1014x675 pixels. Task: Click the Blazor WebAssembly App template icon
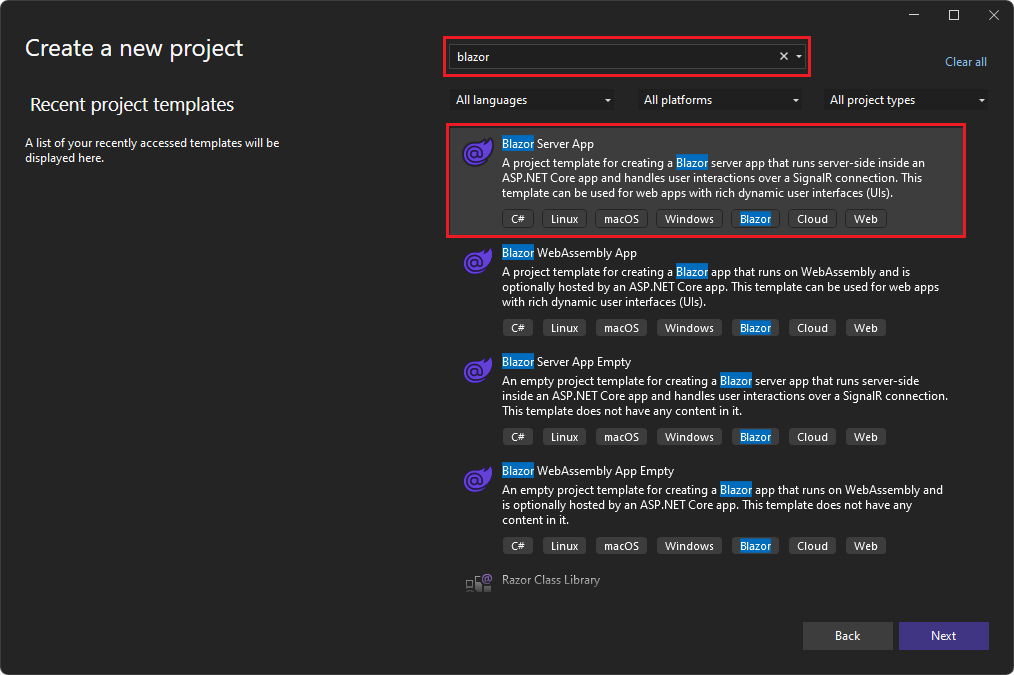(x=476, y=263)
